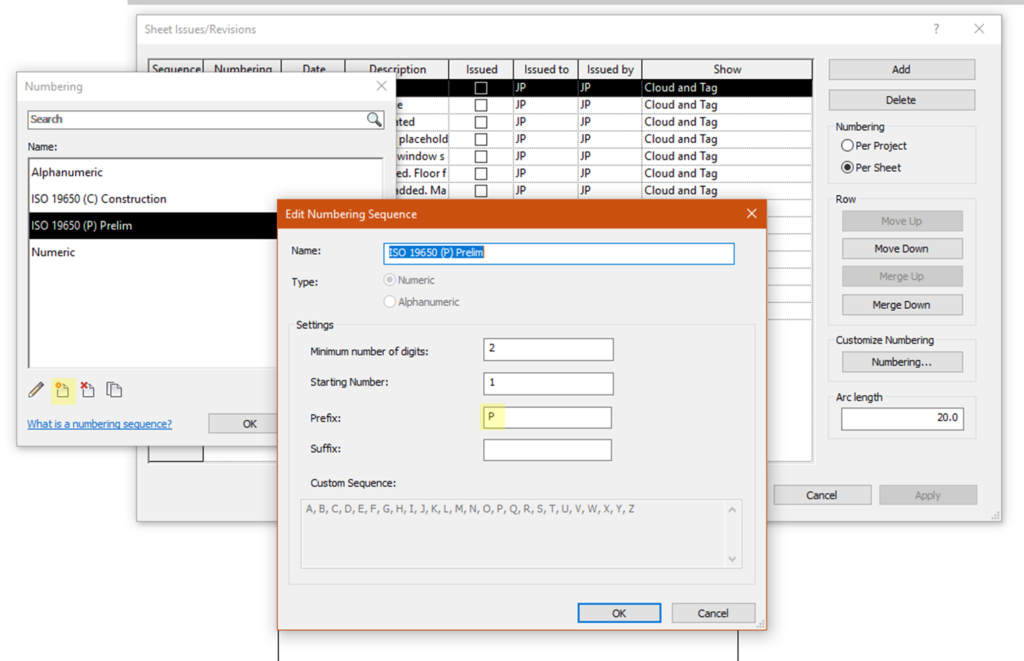Screen dimensions: 1024x661
Task: Tick the Issued checkbox in the 'placehold' row
Action: click(481, 139)
